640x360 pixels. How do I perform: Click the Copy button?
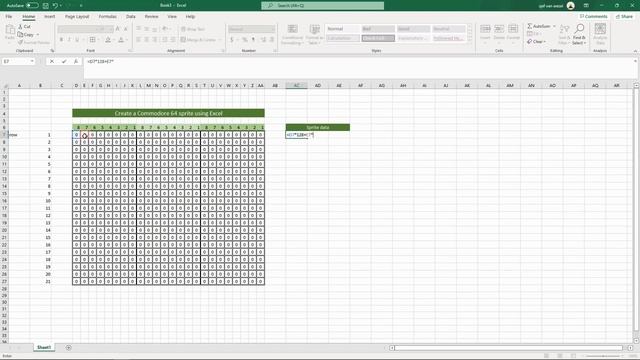coord(26,35)
